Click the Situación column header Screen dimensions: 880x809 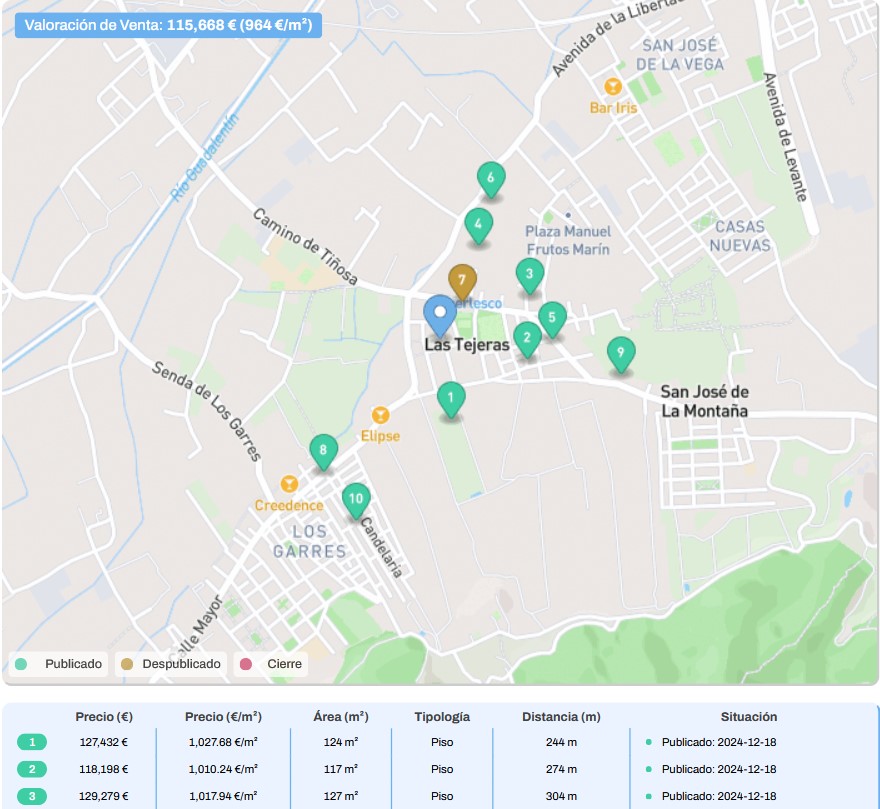[x=748, y=717]
